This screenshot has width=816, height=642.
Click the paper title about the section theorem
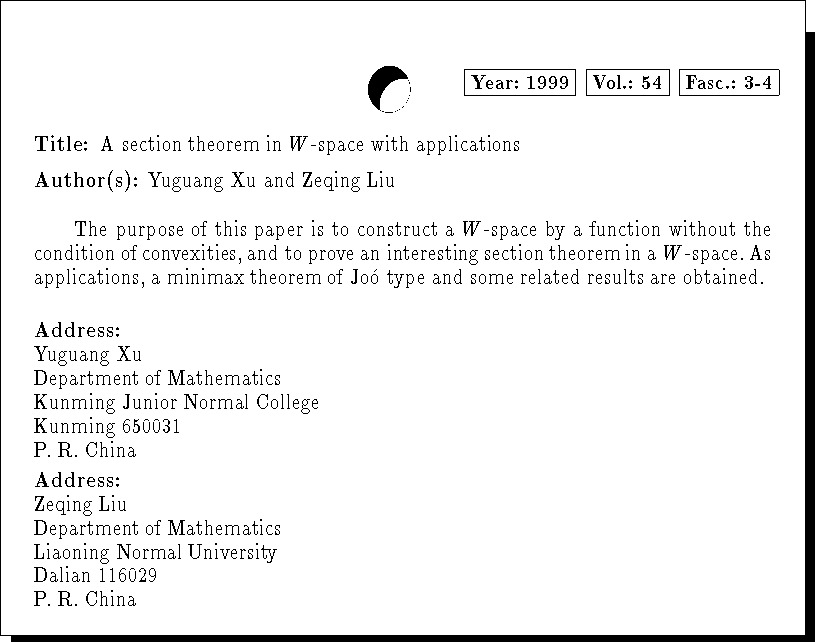click(x=310, y=144)
